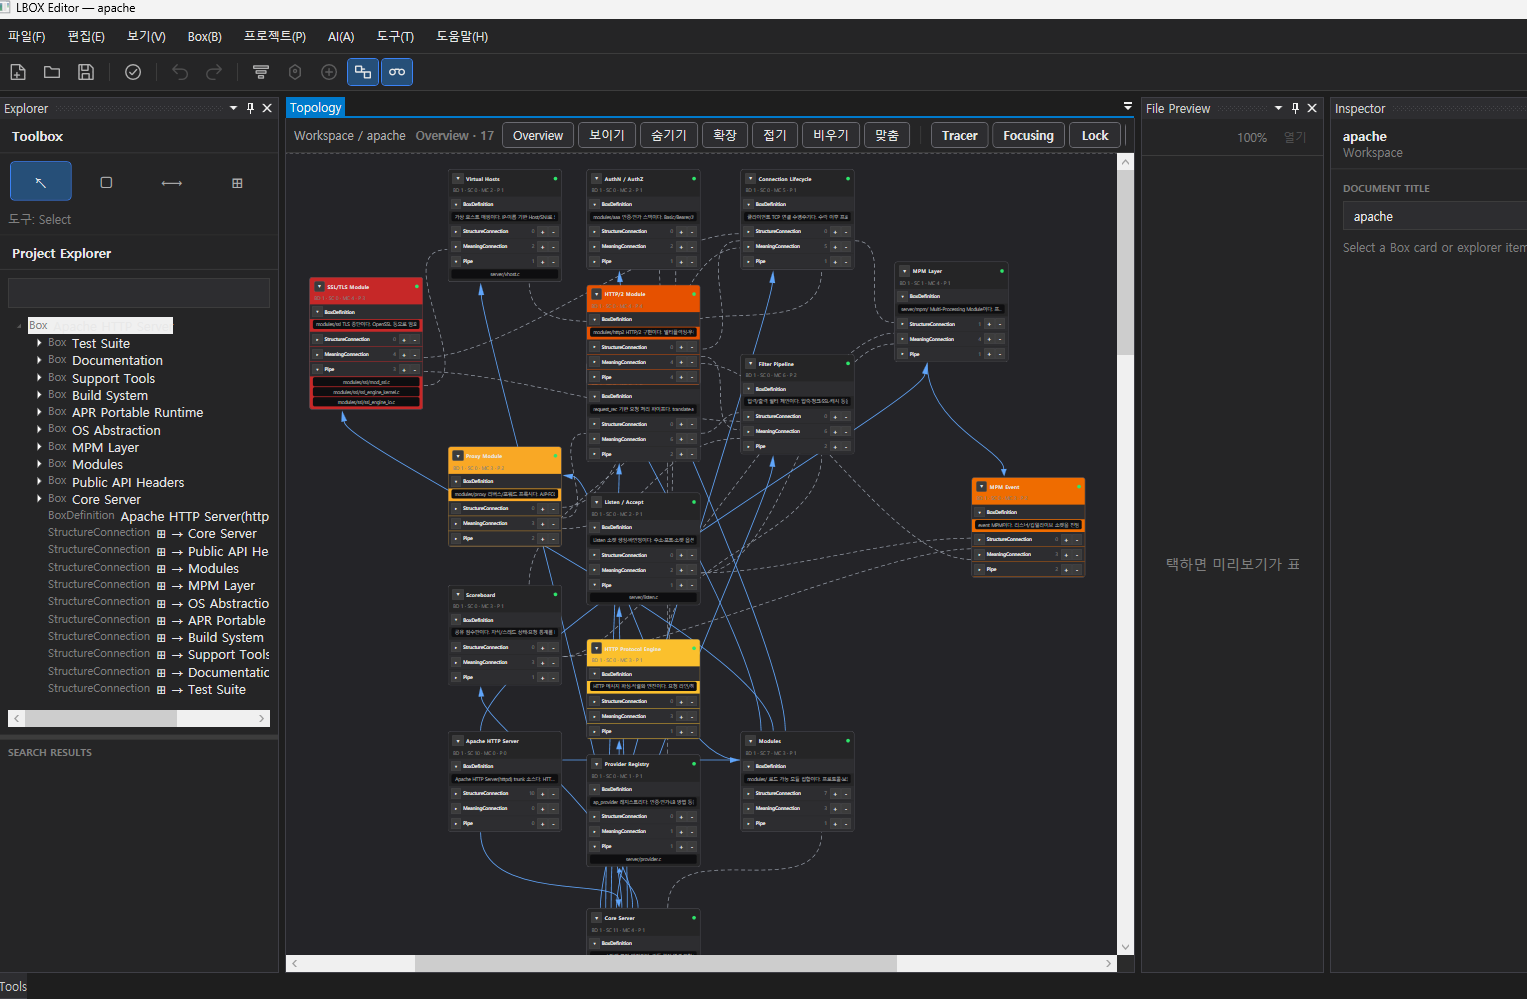
Task: Click the stacked-bars filter toolbar icon
Action: coord(261,72)
